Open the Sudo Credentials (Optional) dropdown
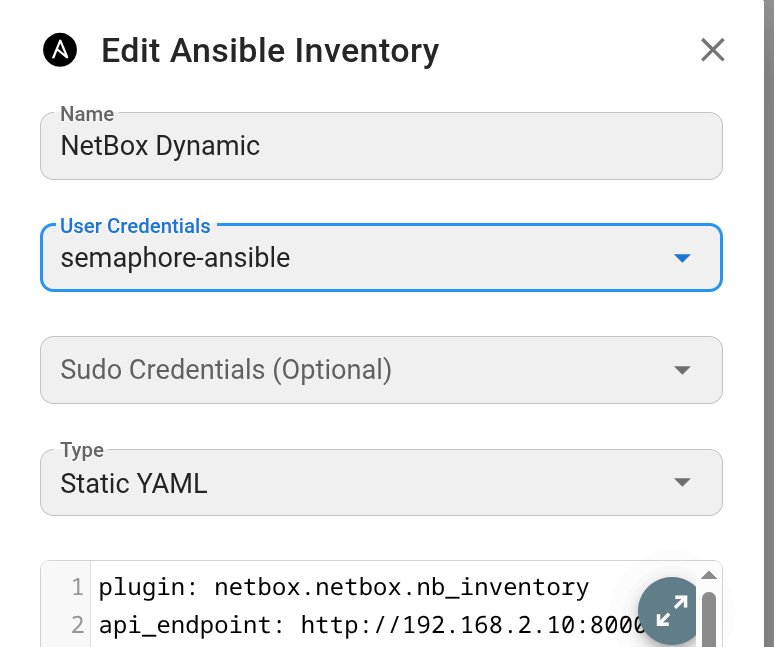 point(381,370)
